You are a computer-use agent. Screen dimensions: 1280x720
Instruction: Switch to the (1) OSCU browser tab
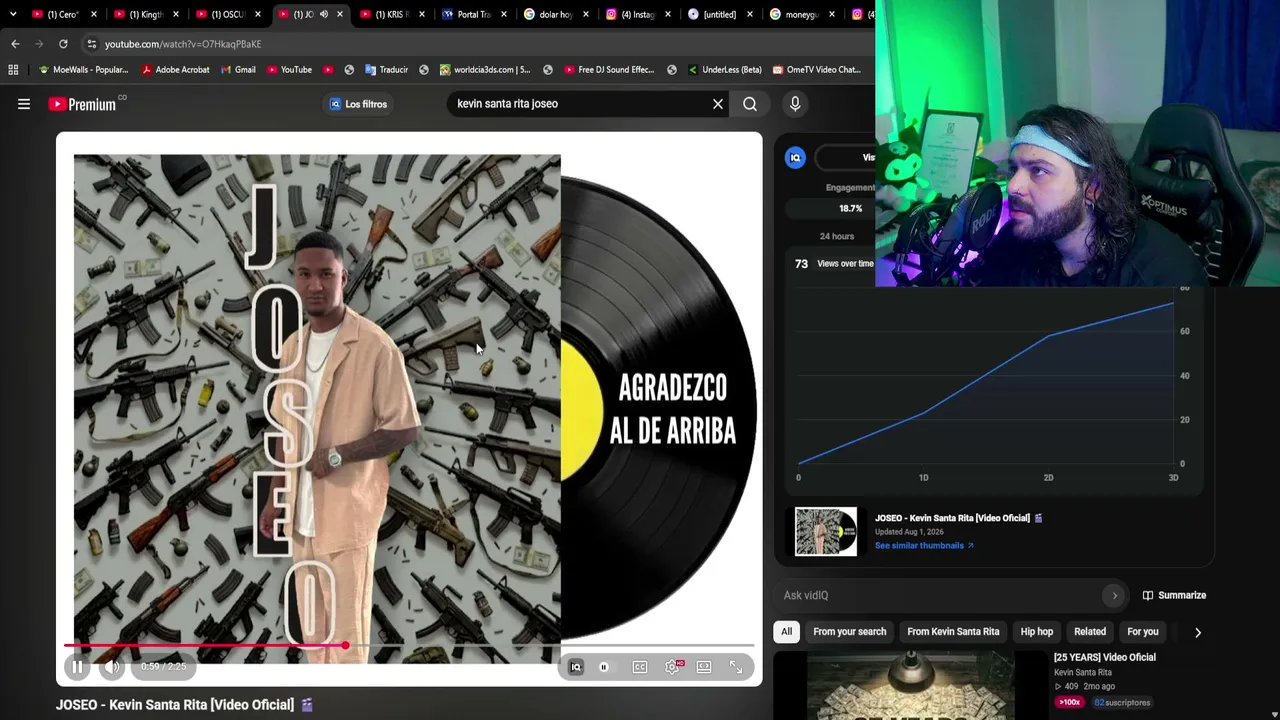228,14
